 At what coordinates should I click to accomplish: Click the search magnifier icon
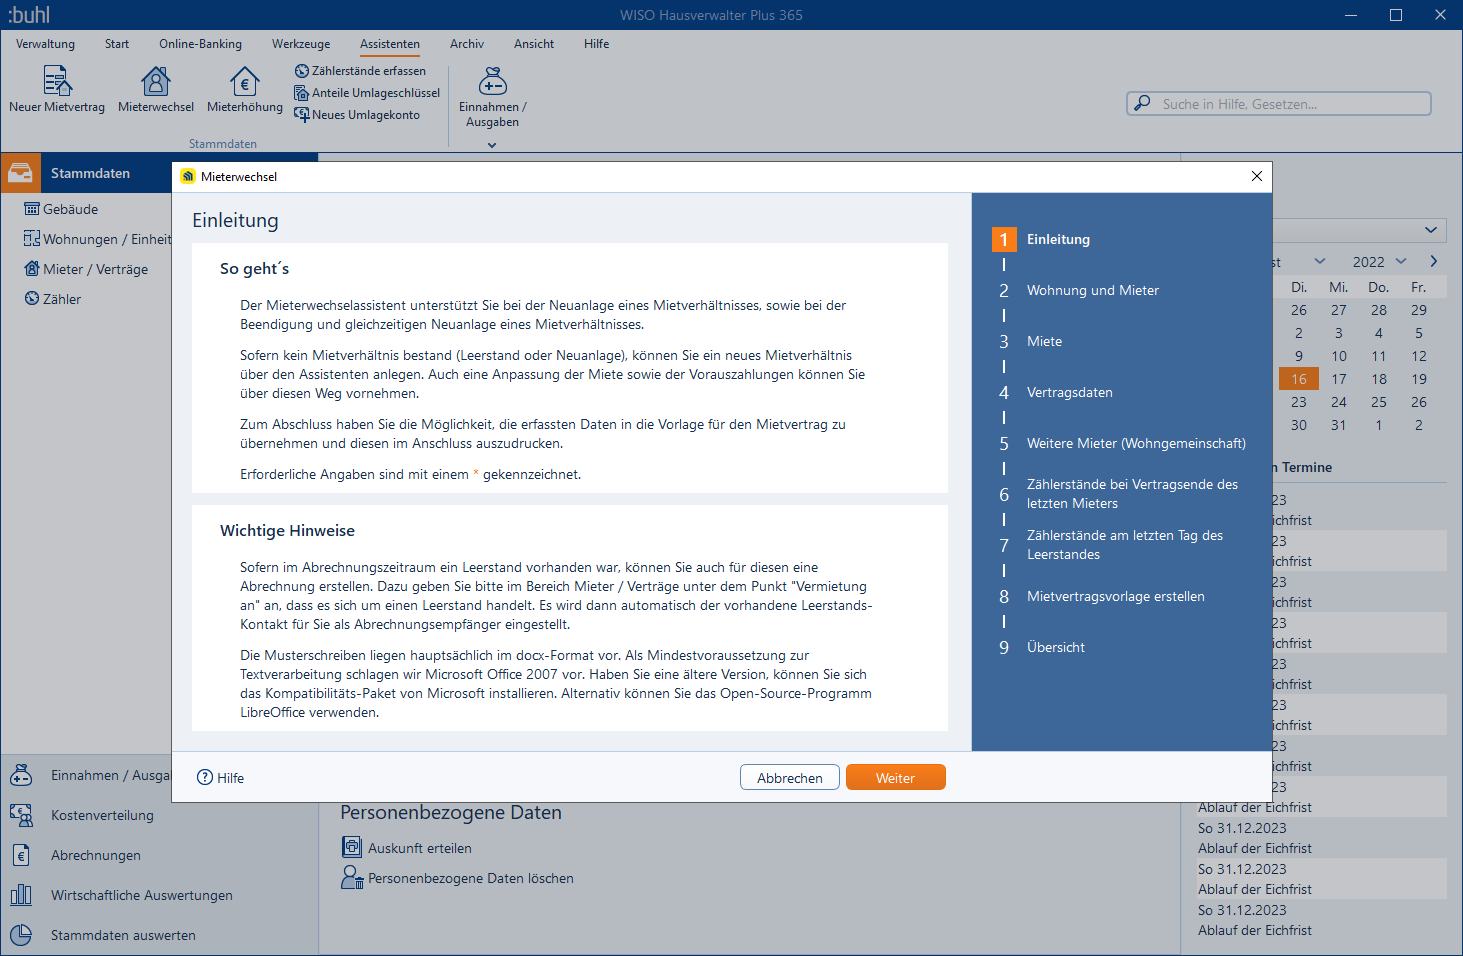[x=1142, y=104]
